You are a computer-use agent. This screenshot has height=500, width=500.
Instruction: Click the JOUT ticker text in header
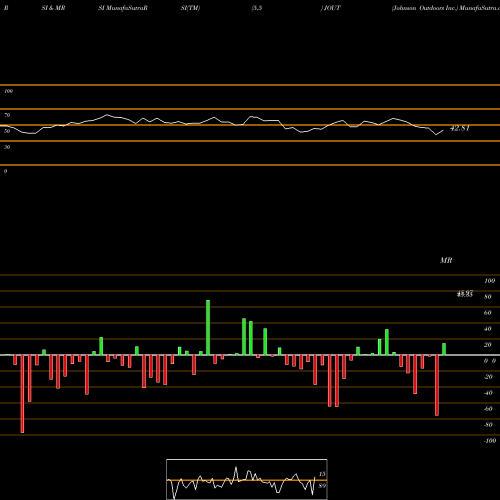(x=332, y=8)
